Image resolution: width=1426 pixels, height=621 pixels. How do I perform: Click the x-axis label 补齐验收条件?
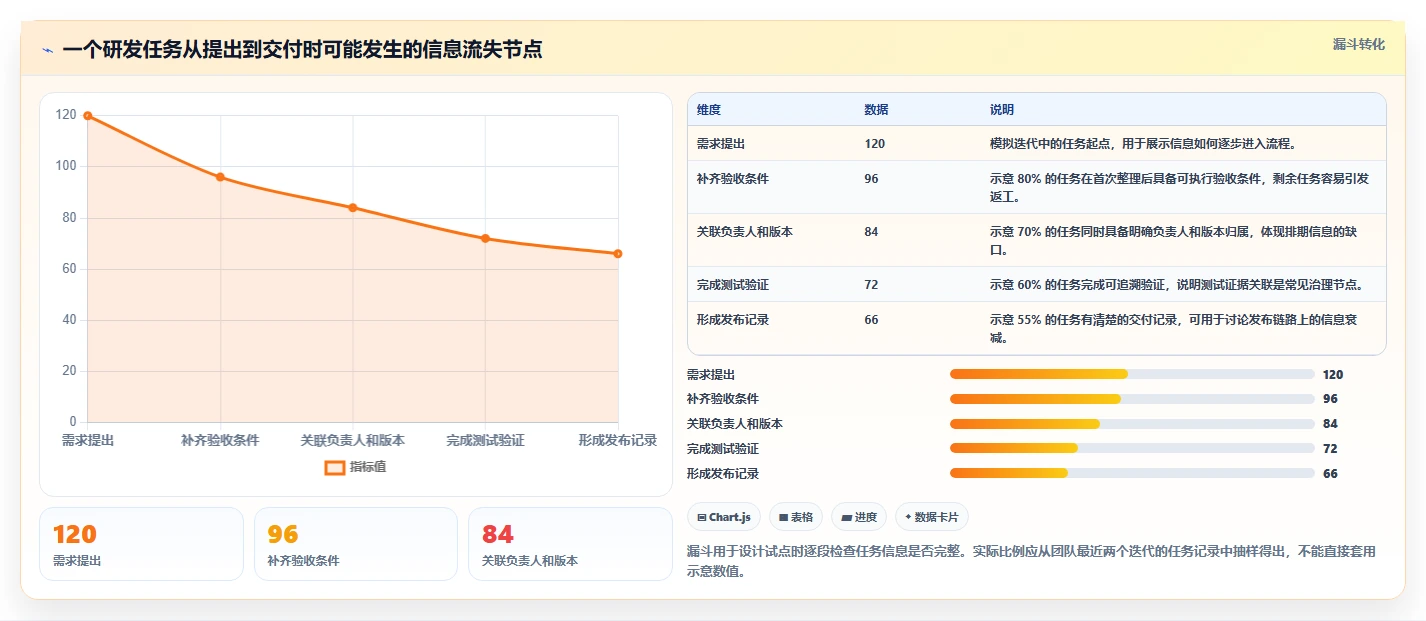point(220,441)
